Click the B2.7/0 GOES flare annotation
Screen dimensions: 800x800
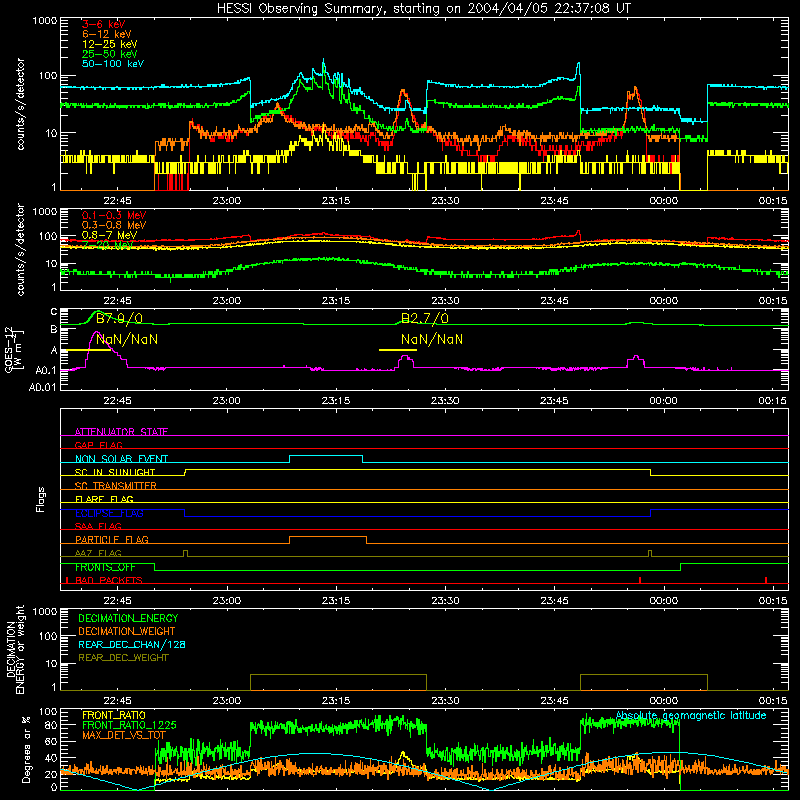pos(424,319)
